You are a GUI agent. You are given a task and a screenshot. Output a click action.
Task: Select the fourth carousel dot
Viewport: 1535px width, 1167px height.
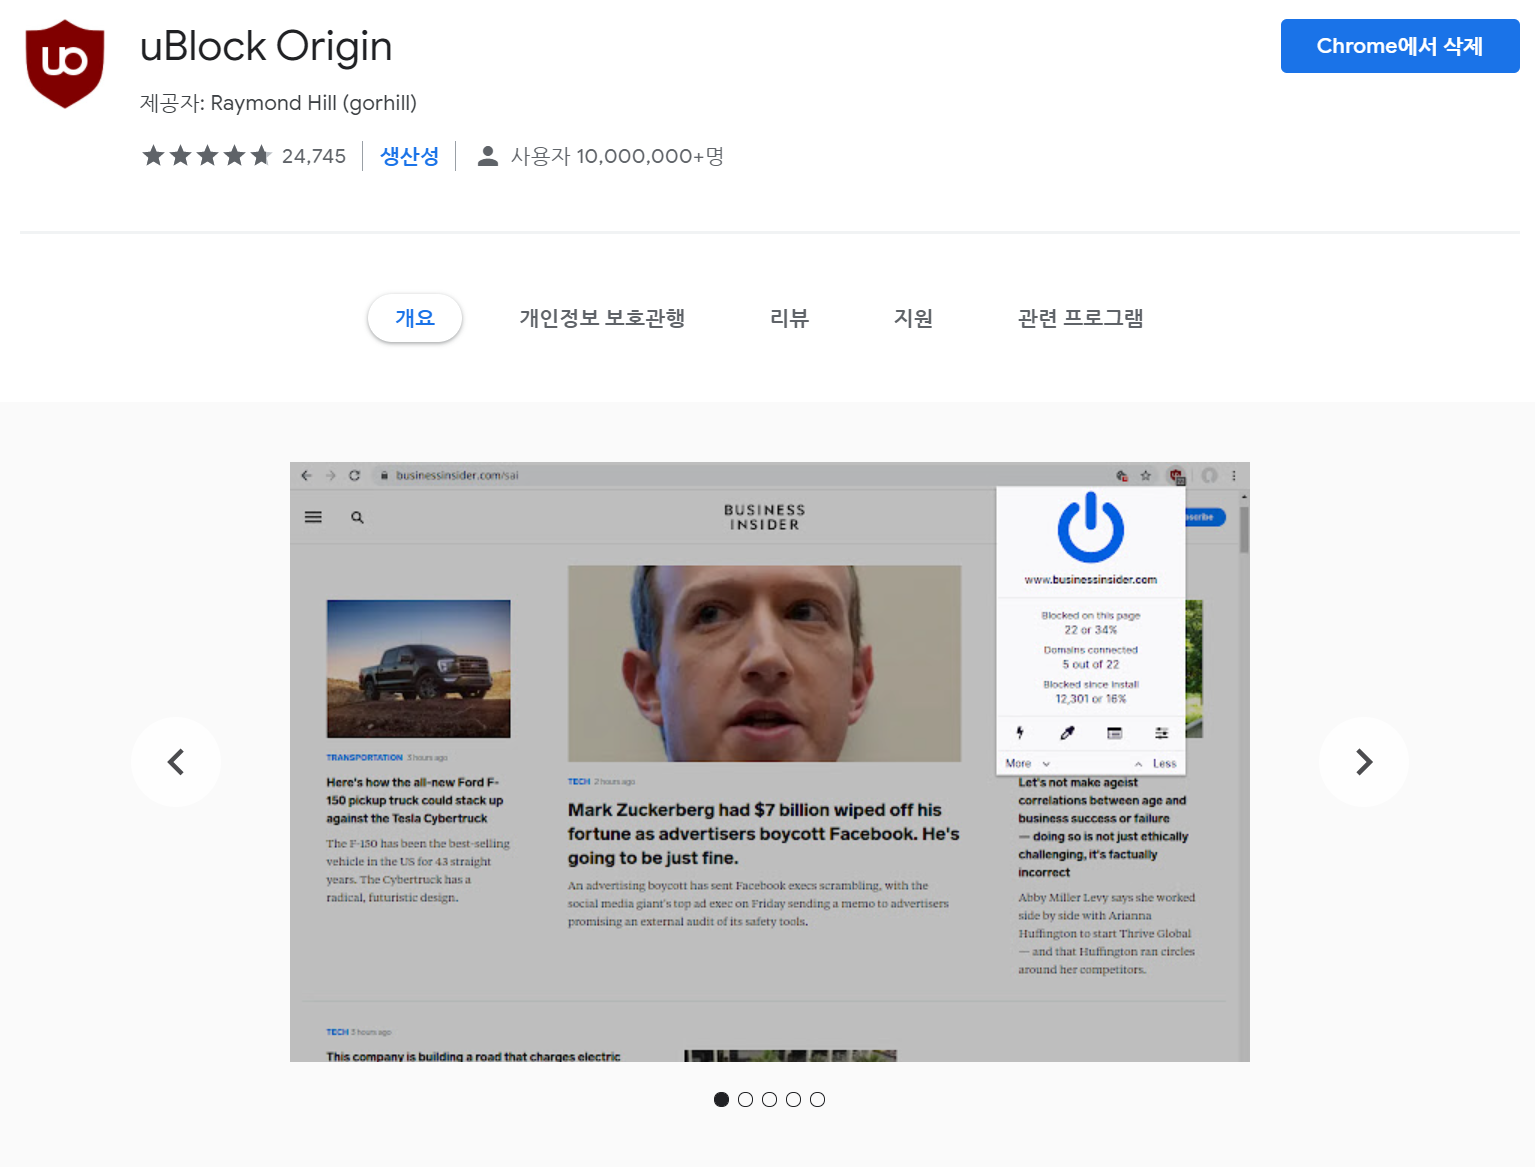pyautogui.click(x=793, y=1099)
